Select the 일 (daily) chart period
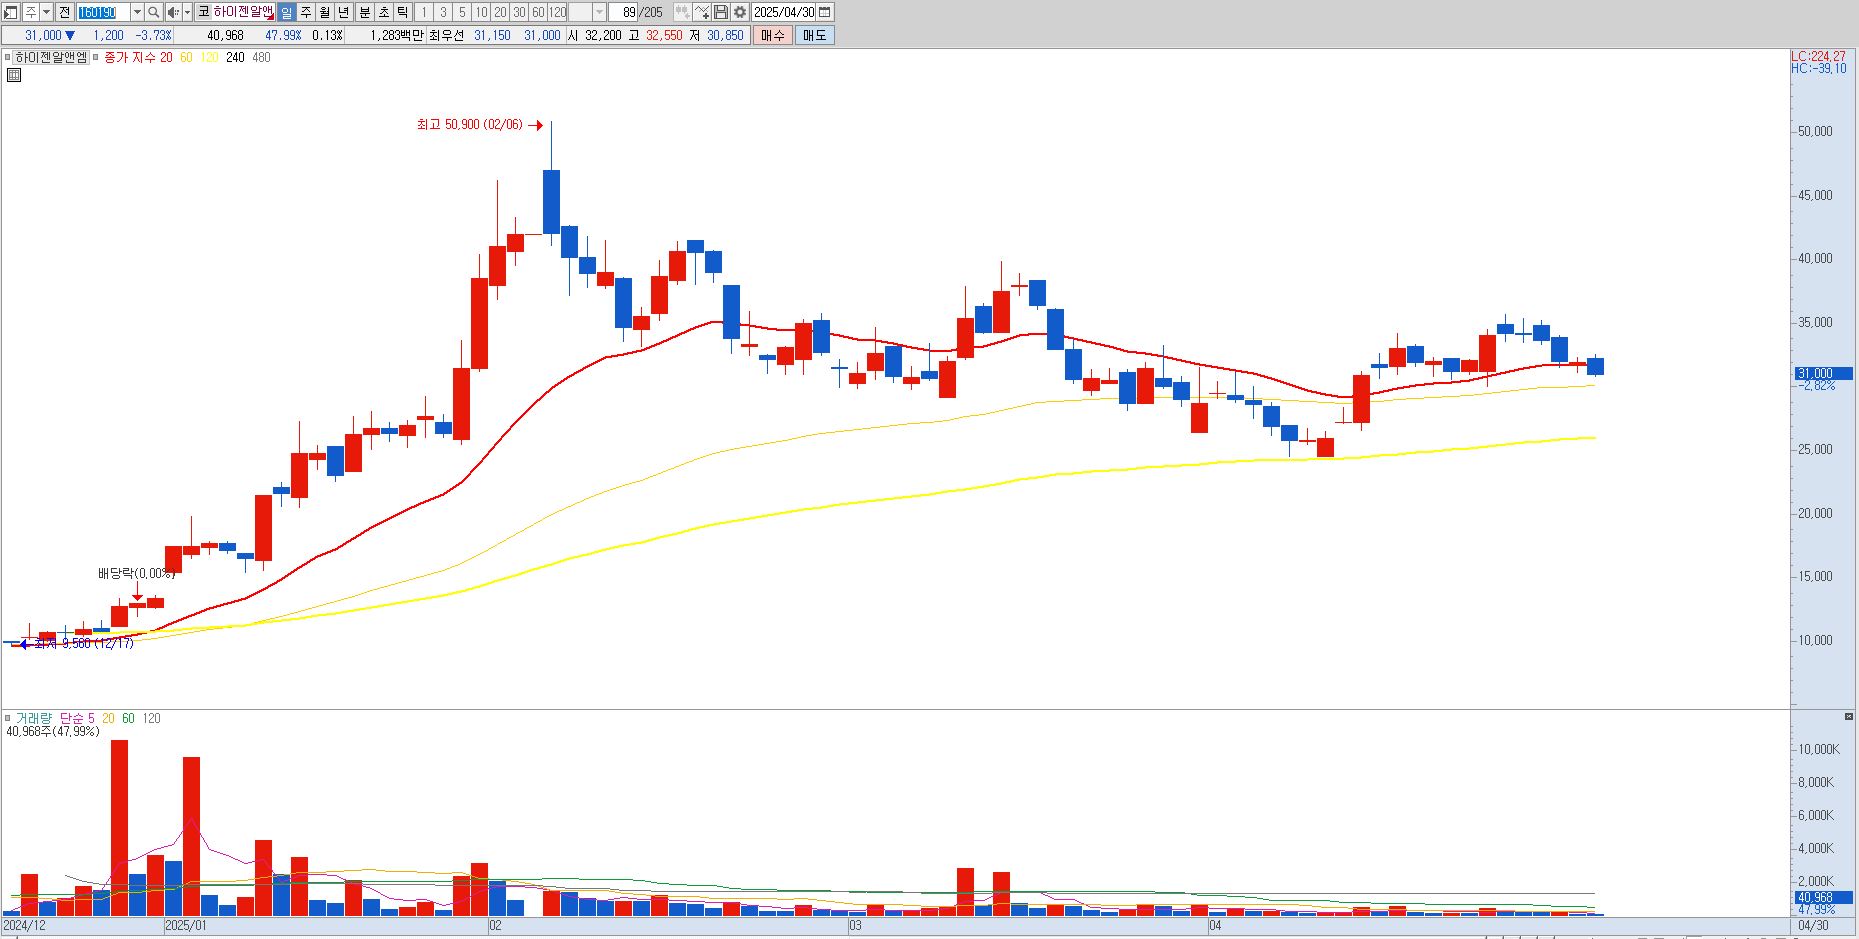Image resolution: width=1859 pixels, height=939 pixels. tap(287, 12)
